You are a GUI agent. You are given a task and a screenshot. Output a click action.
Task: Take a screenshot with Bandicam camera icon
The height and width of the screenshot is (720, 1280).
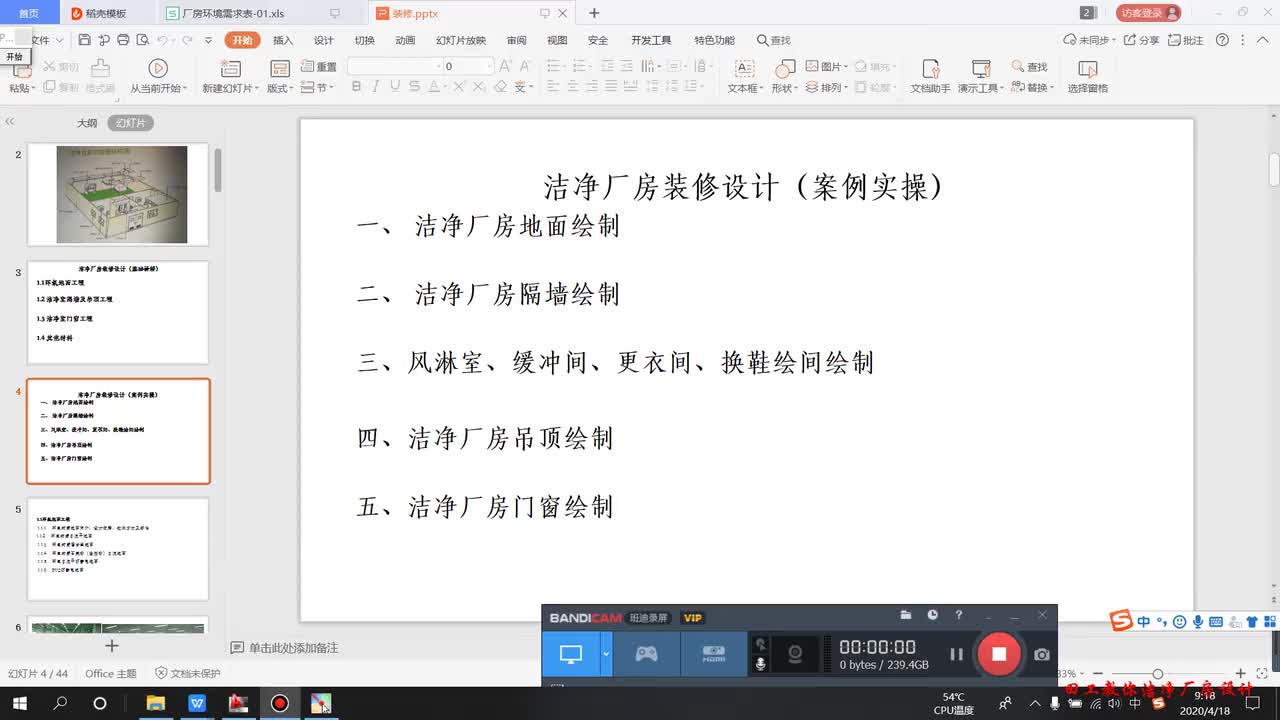click(1042, 654)
